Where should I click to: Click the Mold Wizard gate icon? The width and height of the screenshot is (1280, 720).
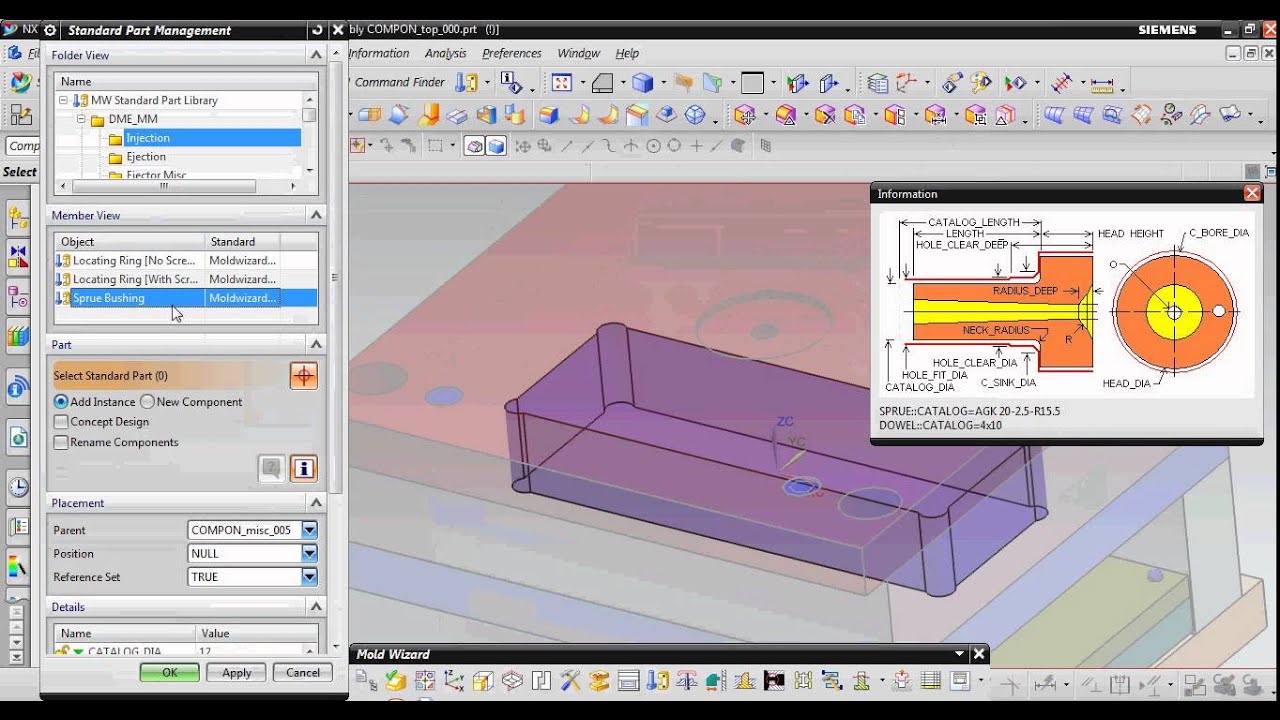(775, 681)
